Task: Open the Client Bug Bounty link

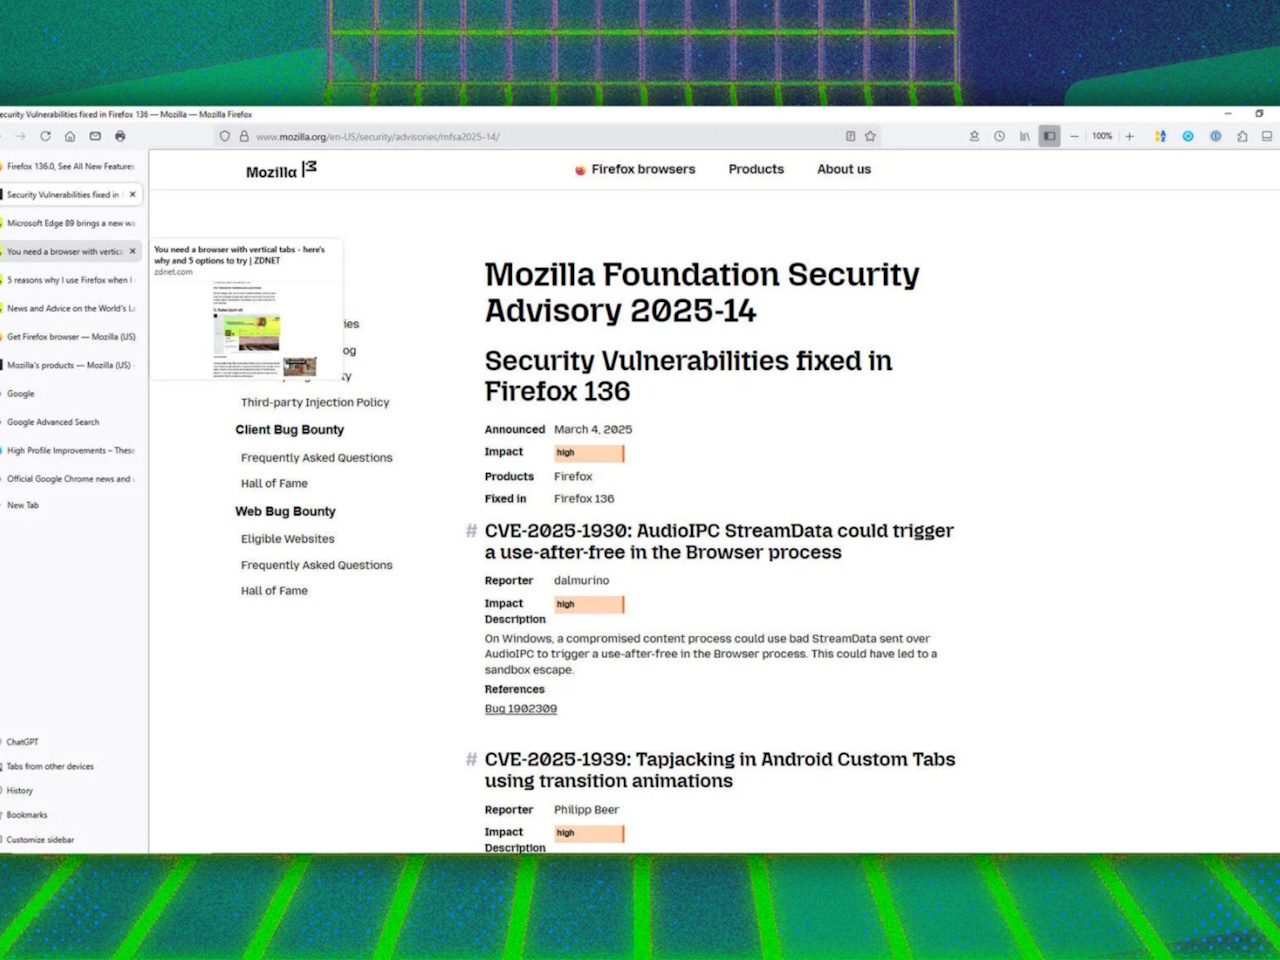Action: [290, 429]
